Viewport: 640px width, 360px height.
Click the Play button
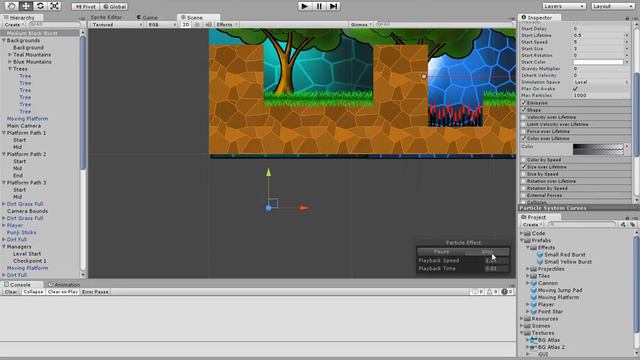click(304, 6)
